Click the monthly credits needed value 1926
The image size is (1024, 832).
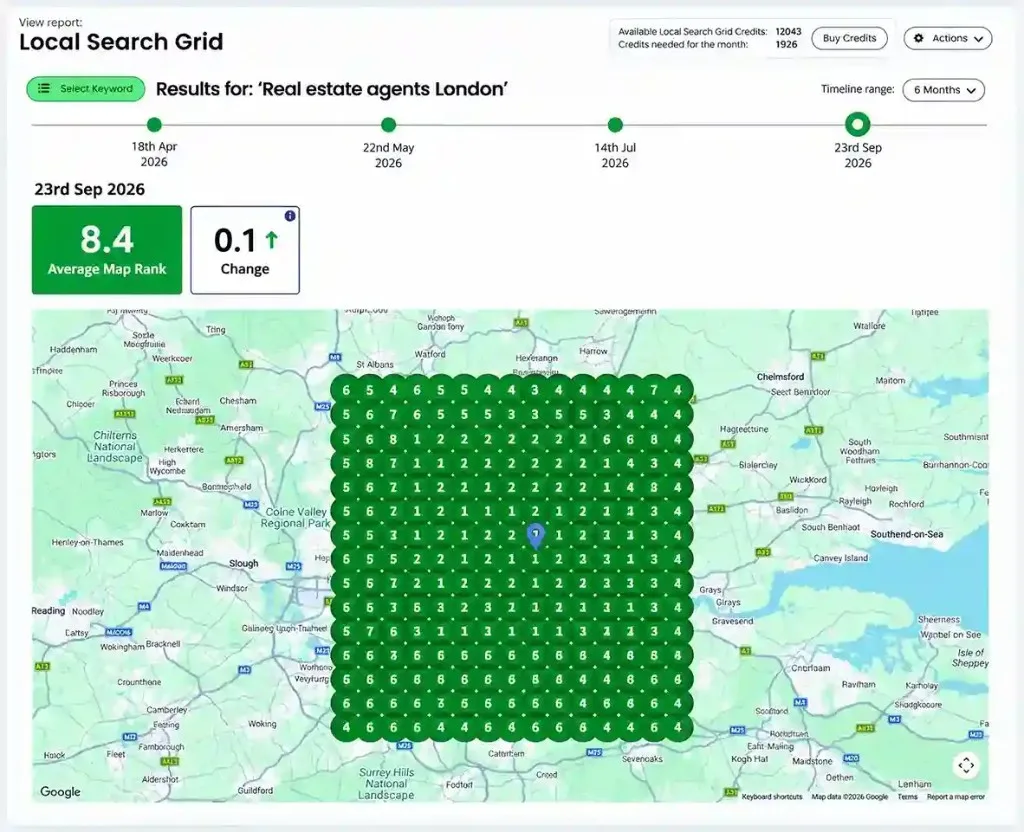point(786,44)
